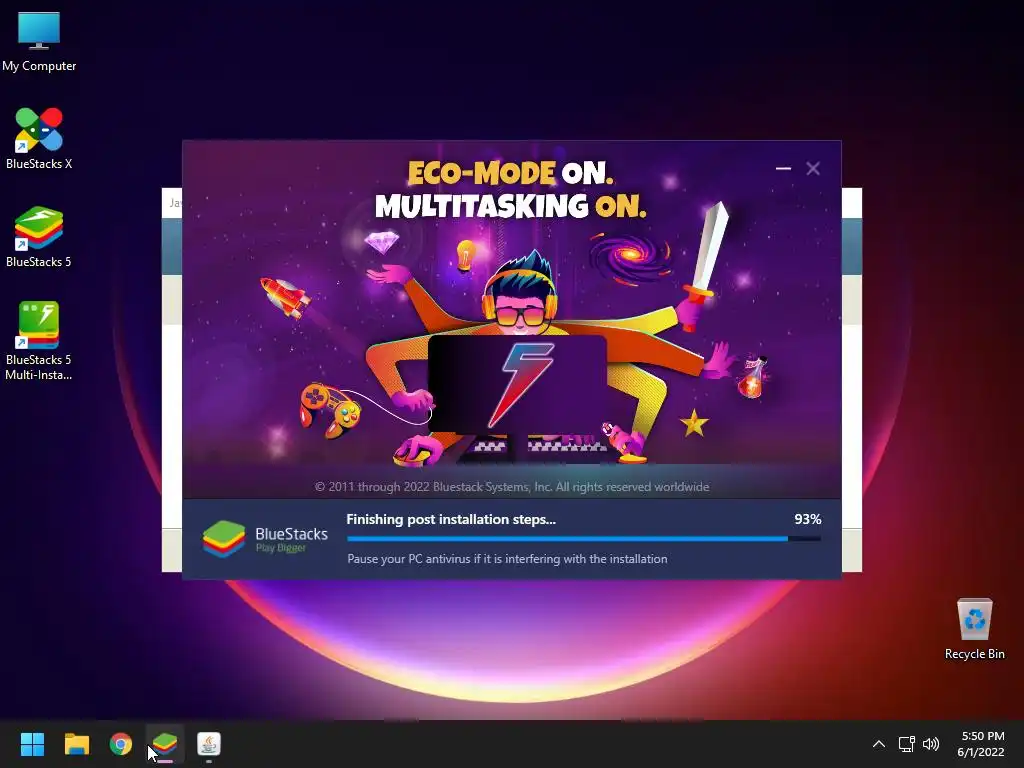Image resolution: width=1024 pixels, height=768 pixels.
Task: Close the BlueStacks installer window
Action: tap(813, 168)
